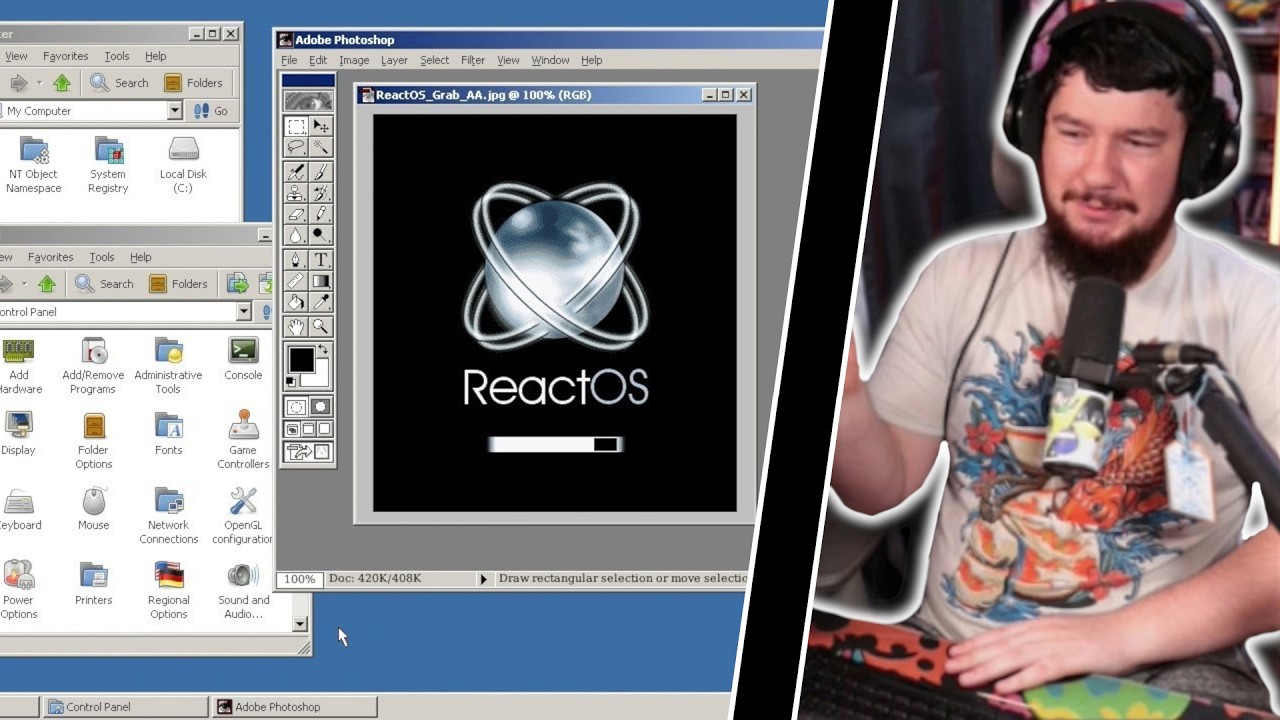Switch to Quick Mask mode

point(321,408)
